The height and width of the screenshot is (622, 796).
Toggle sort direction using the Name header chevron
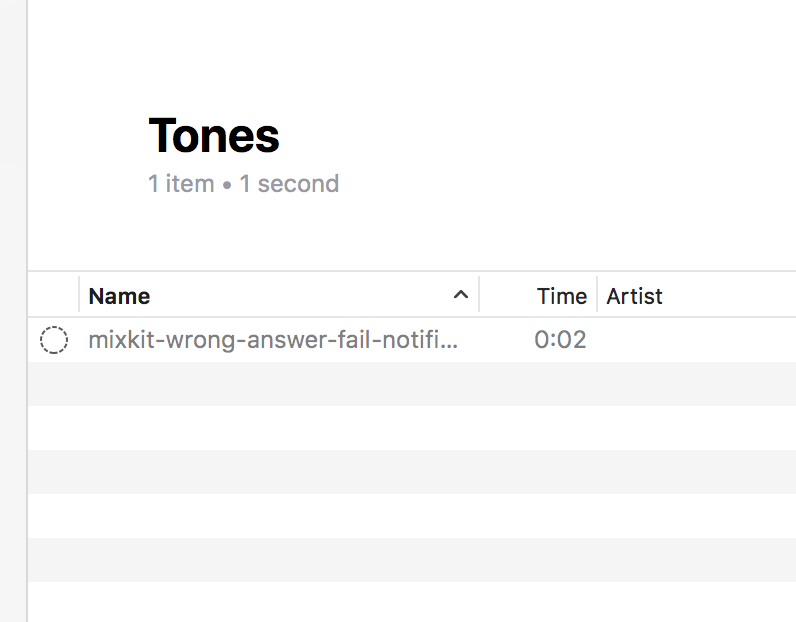[x=461, y=295]
